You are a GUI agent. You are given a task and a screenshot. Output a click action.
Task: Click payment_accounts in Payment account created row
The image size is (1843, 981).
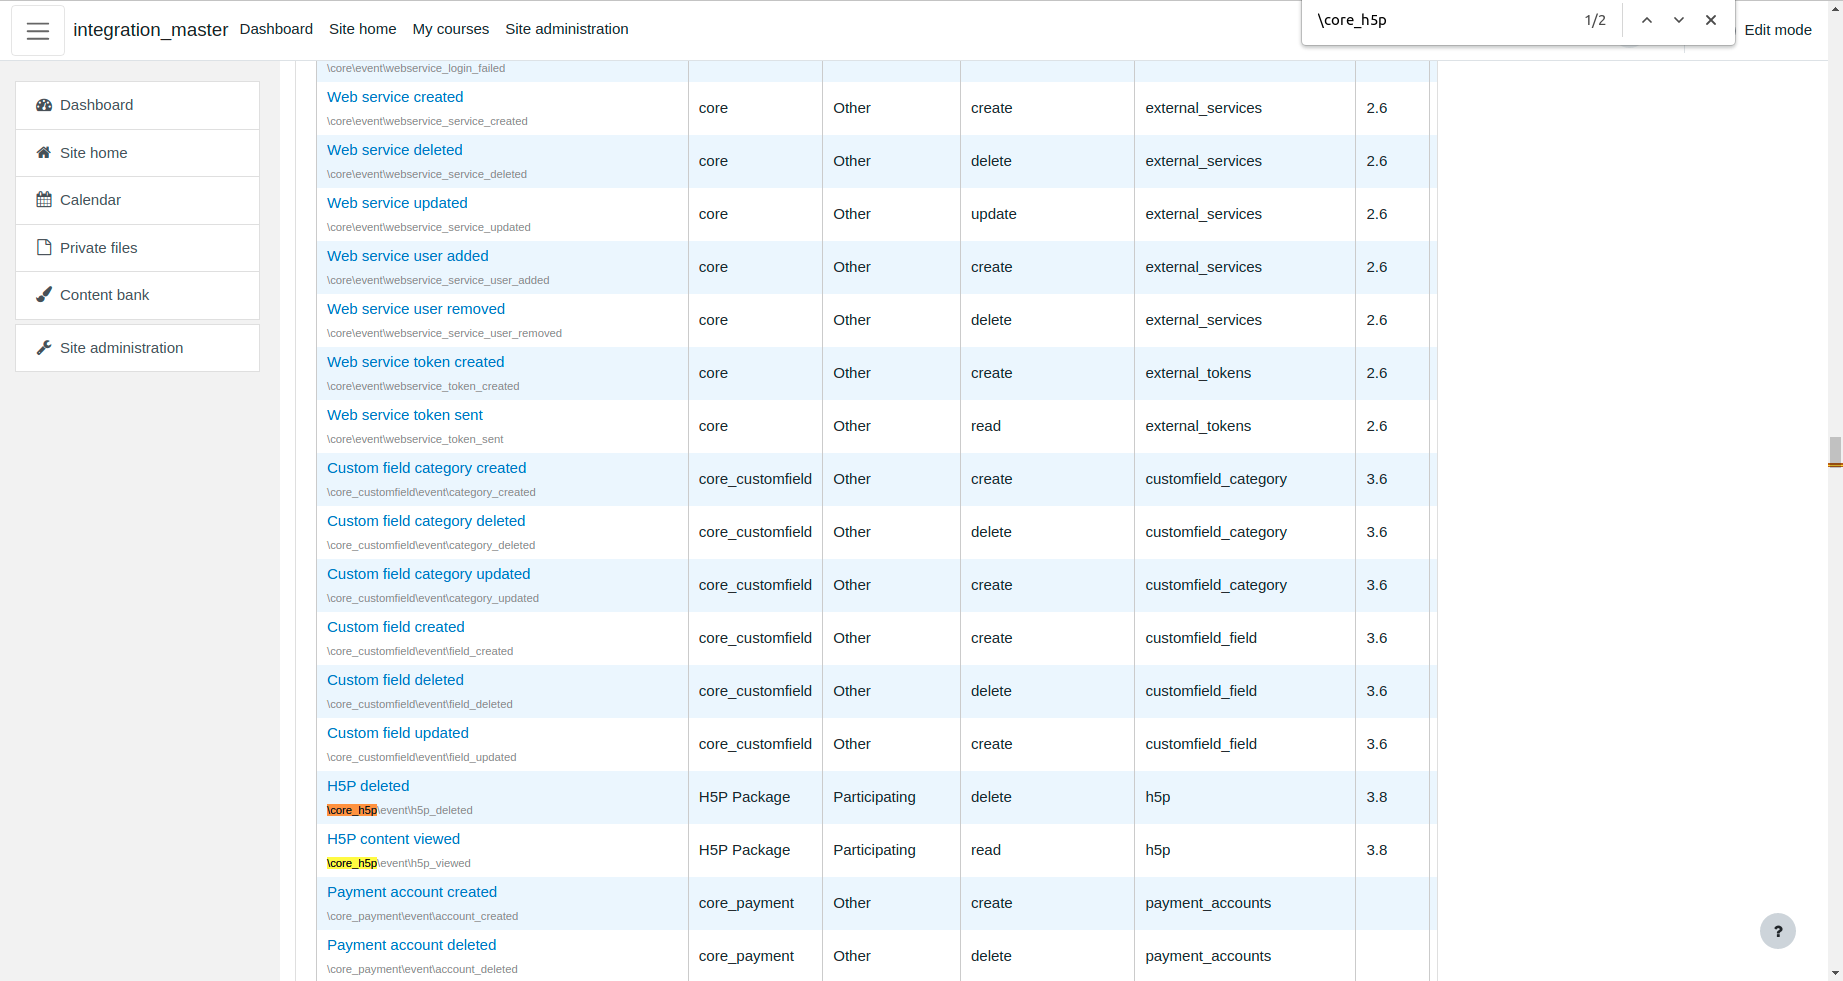pyautogui.click(x=1209, y=903)
